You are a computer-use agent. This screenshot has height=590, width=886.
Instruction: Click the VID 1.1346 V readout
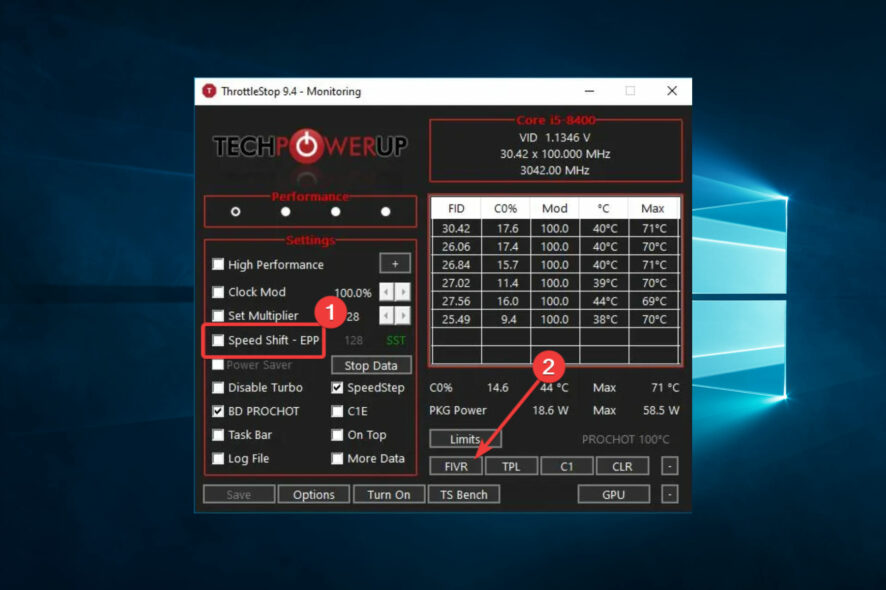point(555,138)
